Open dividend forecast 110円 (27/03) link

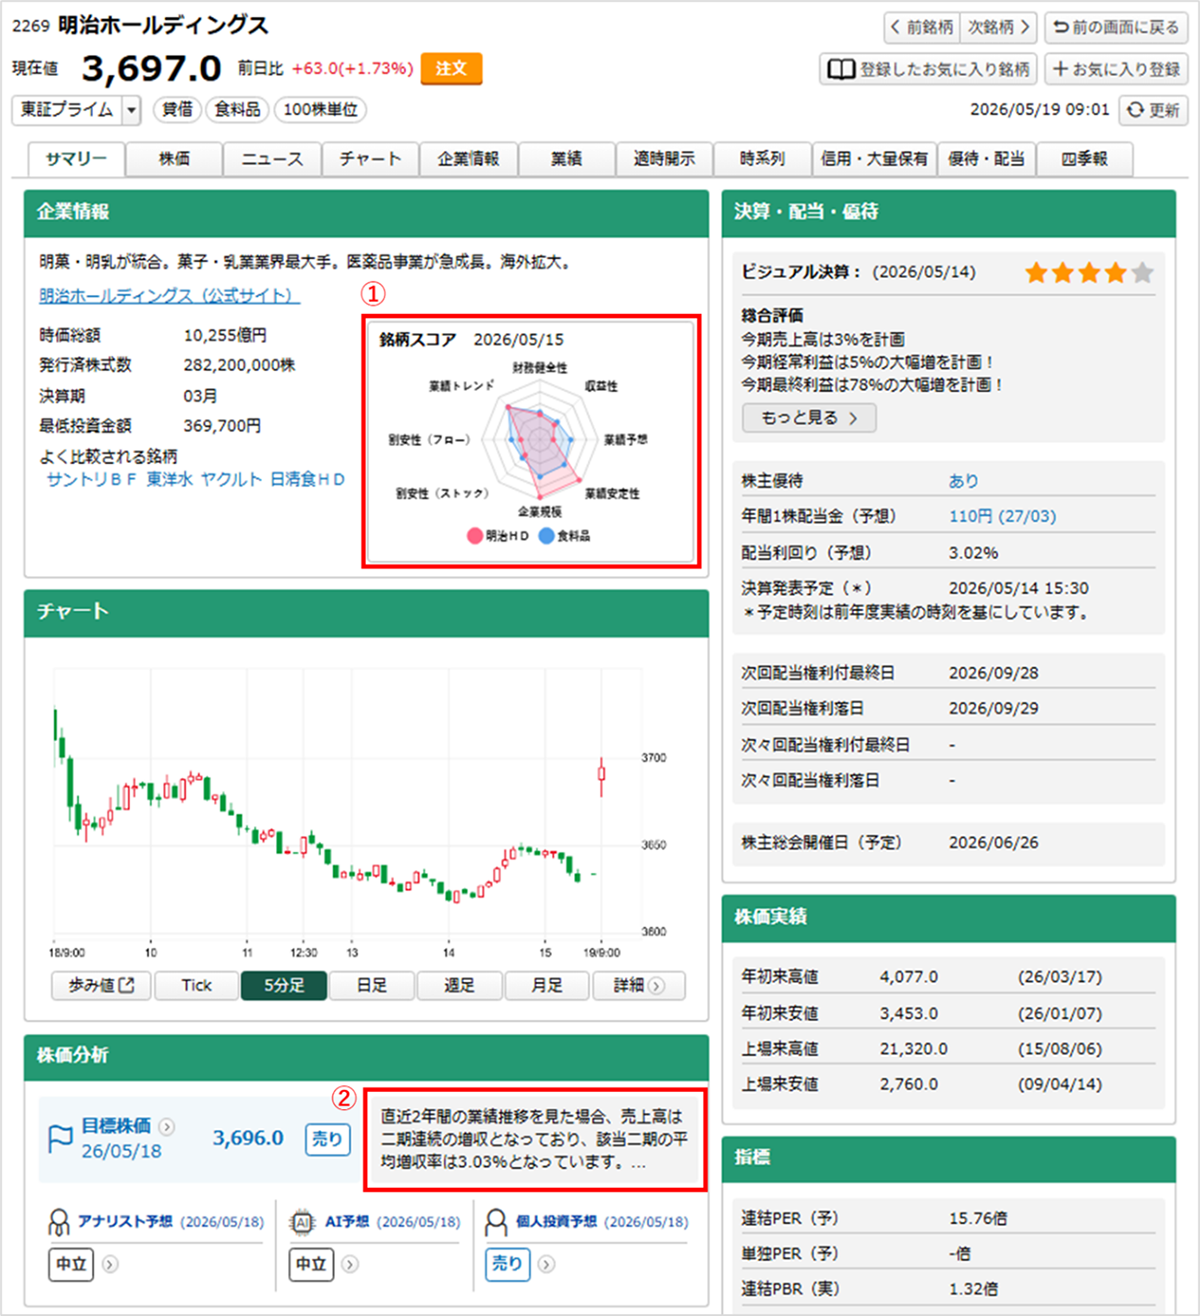click(x=1002, y=517)
